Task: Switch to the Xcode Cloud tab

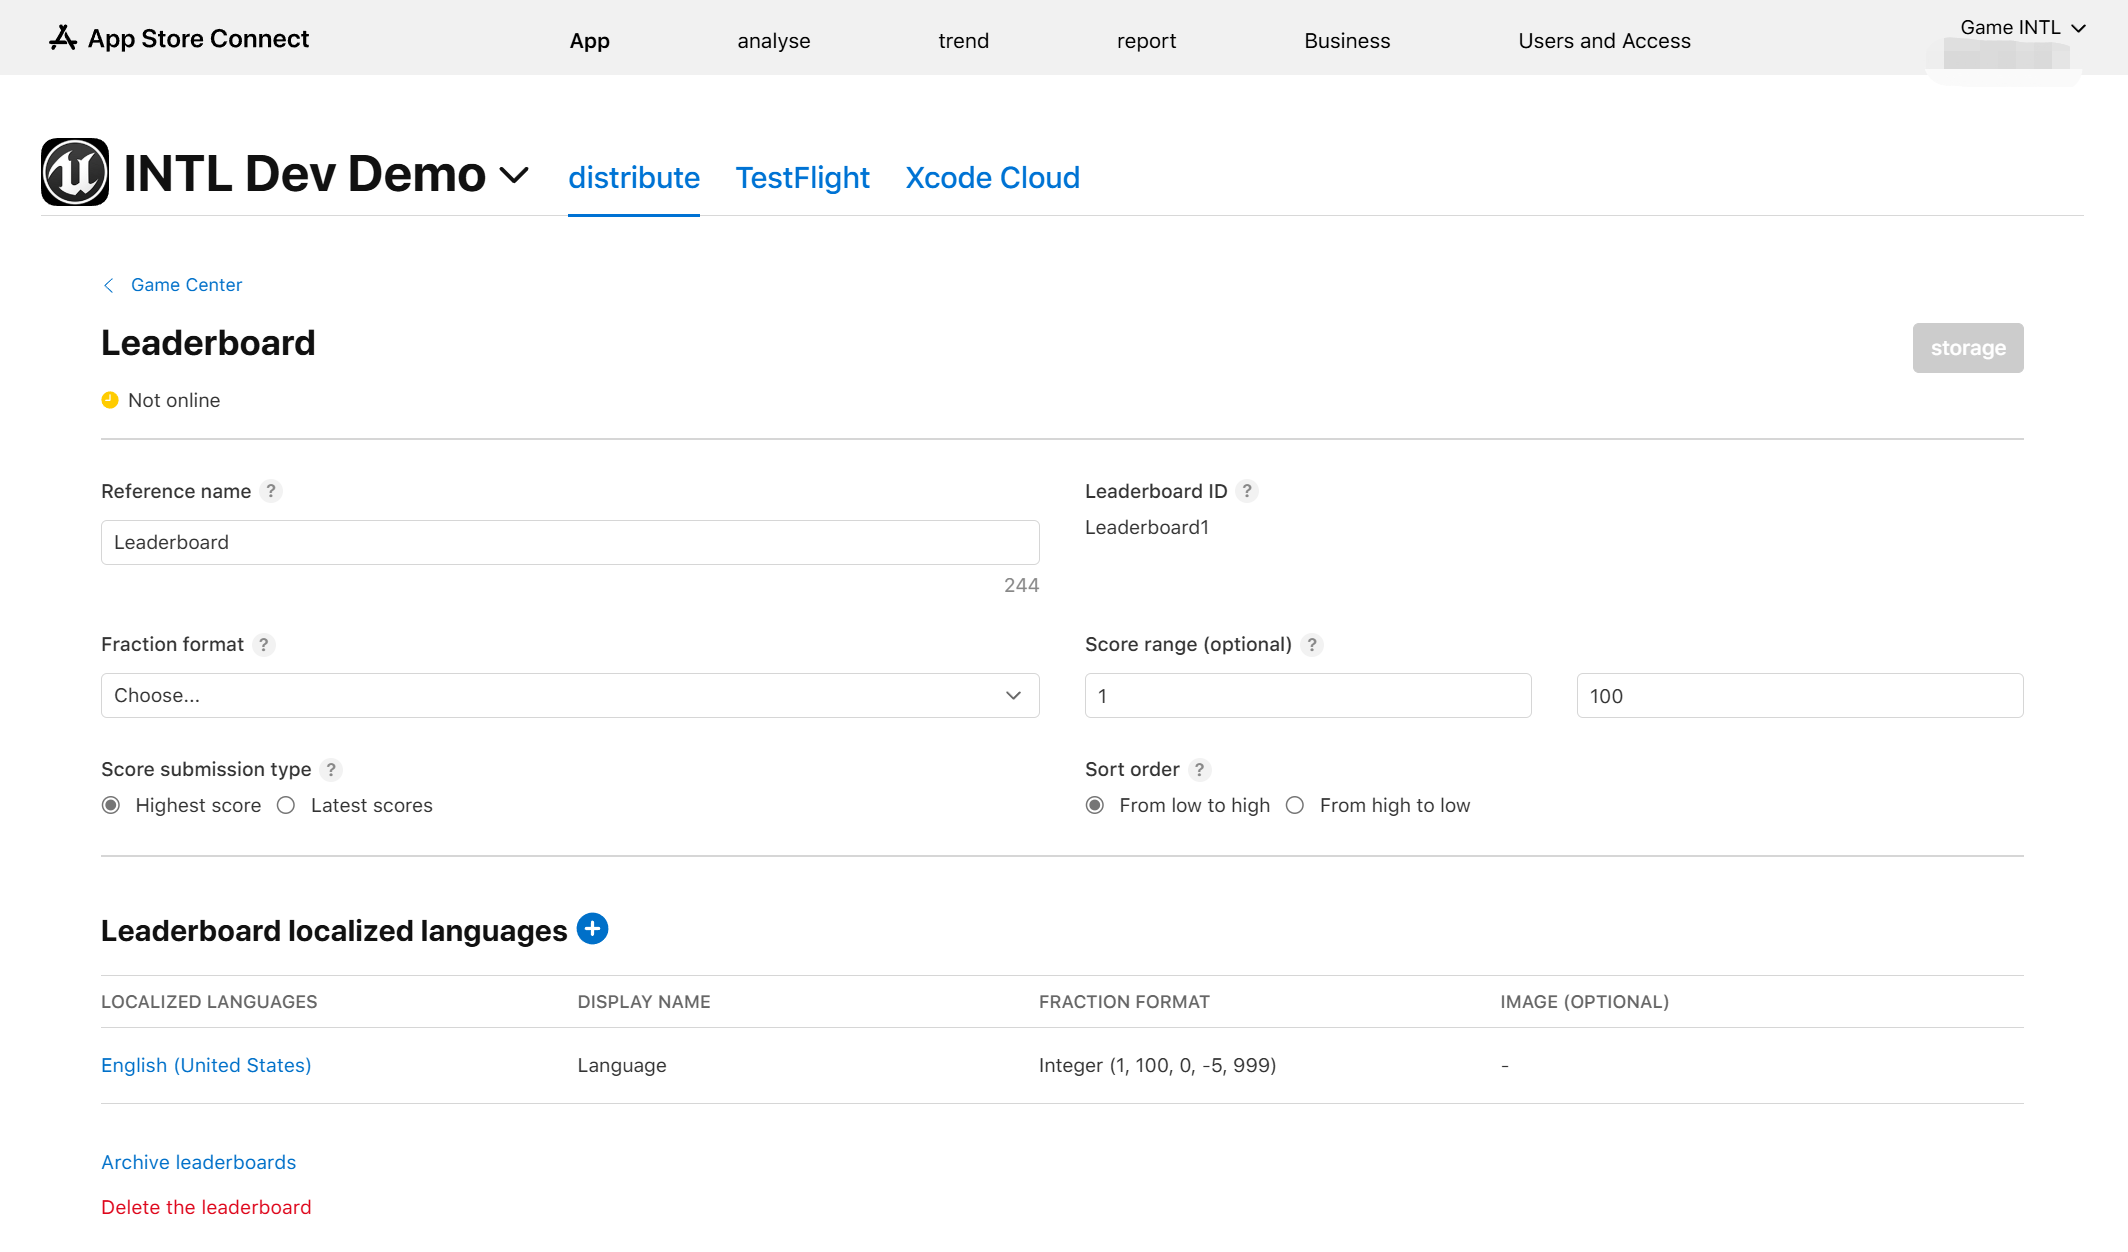Action: (x=991, y=177)
